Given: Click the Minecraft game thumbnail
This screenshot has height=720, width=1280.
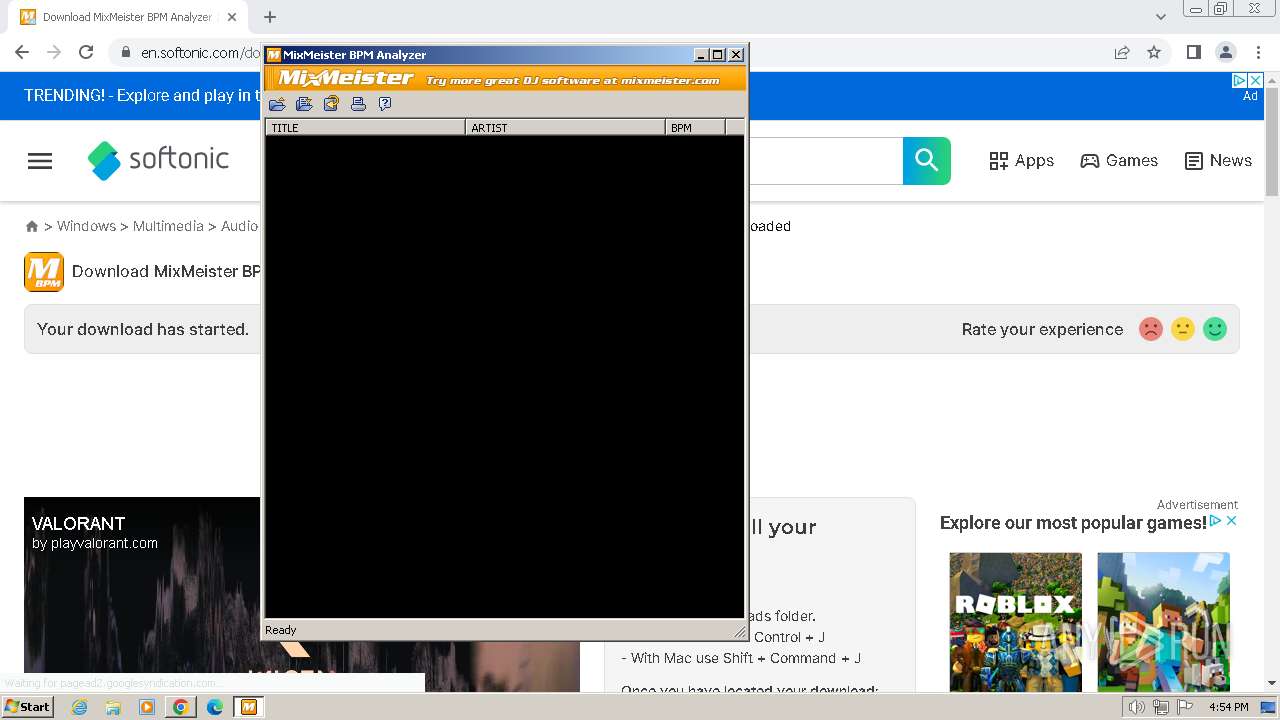Looking at the screenshot, I should (1163, 621).
